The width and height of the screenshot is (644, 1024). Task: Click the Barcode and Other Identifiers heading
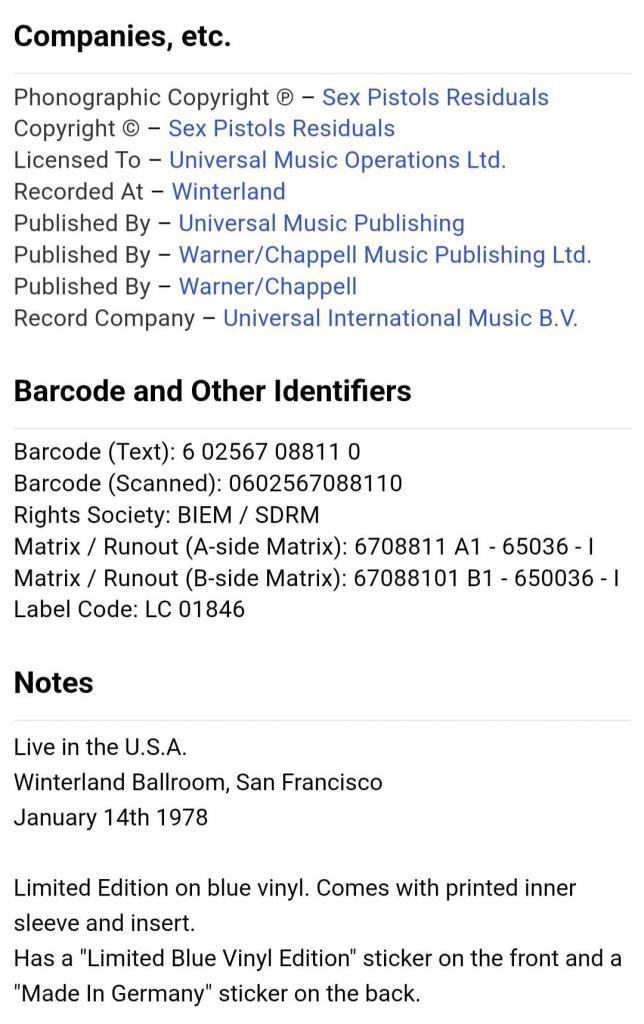coord(212,391)
